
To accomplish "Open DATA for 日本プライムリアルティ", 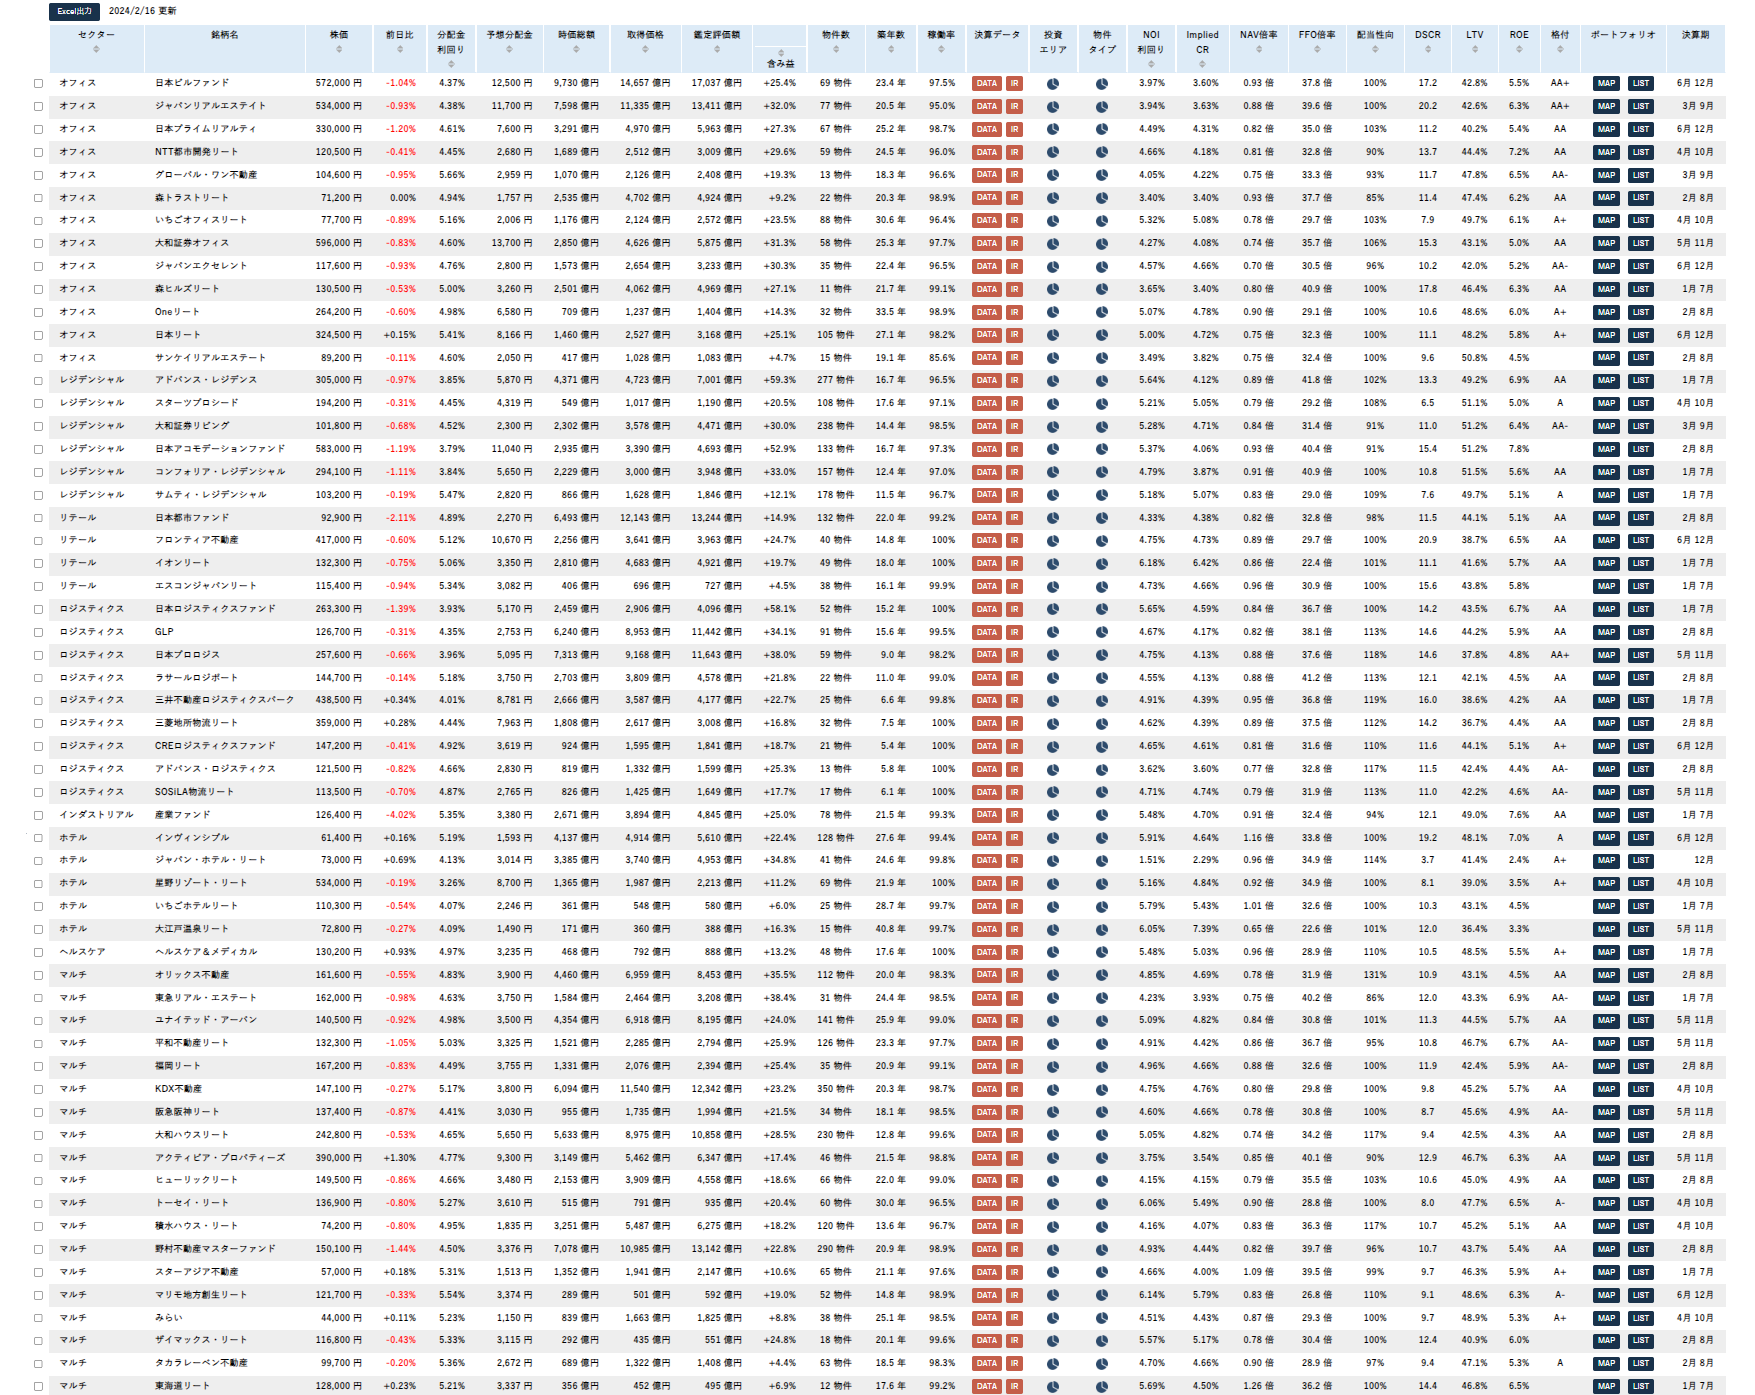I will pos(986,129).
